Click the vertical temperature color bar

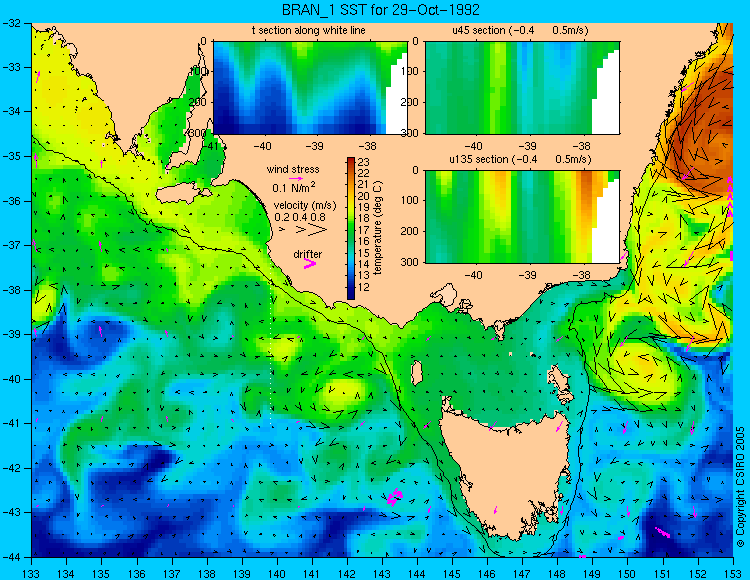coord(351,229)
